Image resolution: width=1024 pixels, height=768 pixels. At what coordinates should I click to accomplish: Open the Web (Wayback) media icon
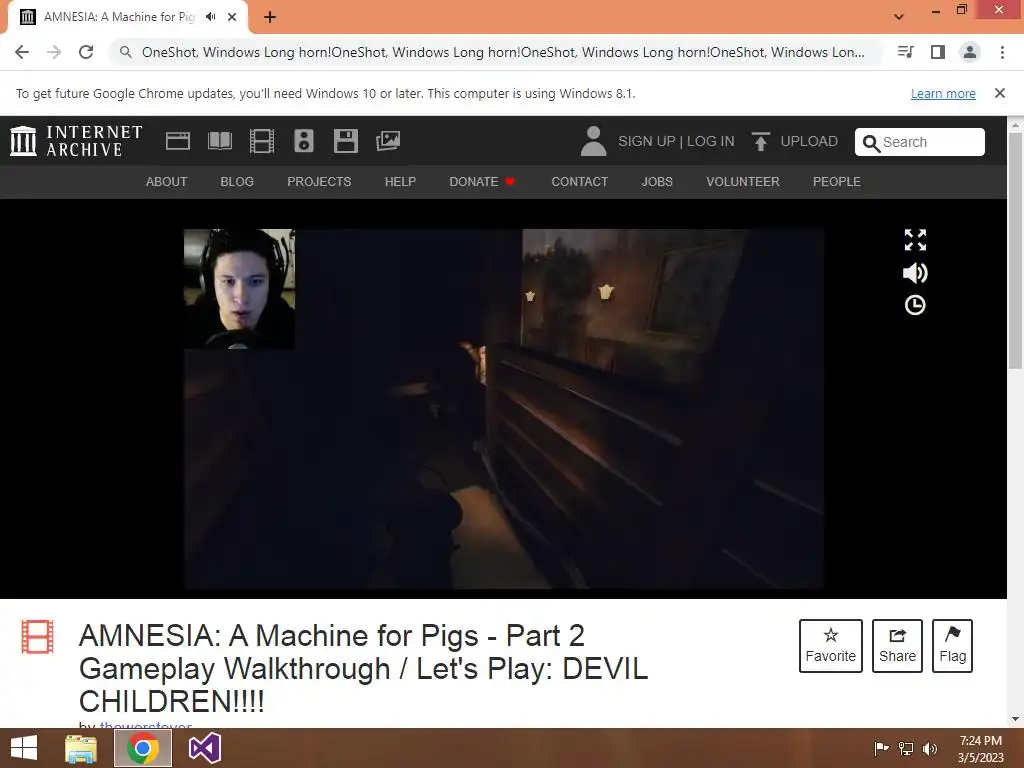pyautogui.click(x=178, y=141)
